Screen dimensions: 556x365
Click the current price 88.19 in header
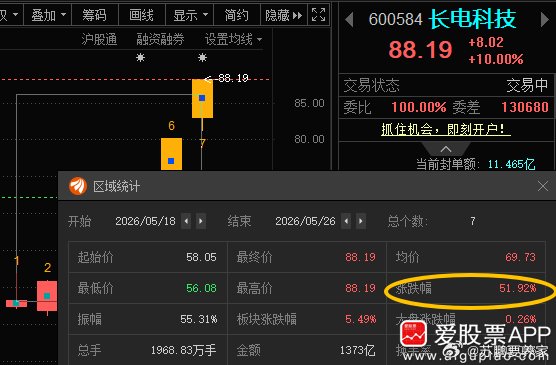[421, 49]
